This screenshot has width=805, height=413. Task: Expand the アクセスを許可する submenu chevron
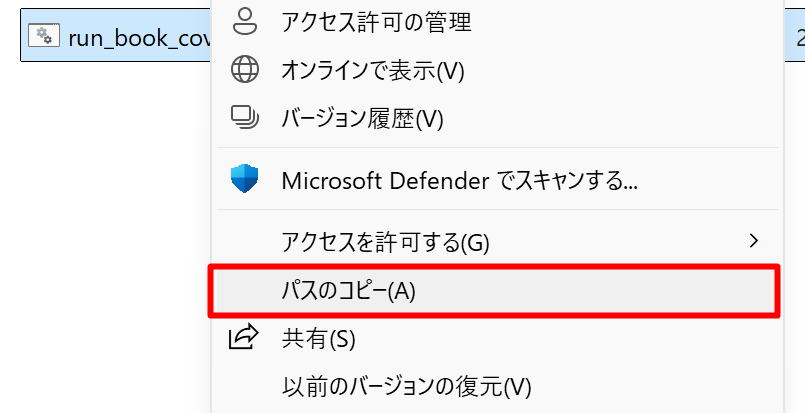tap(753, 240)
